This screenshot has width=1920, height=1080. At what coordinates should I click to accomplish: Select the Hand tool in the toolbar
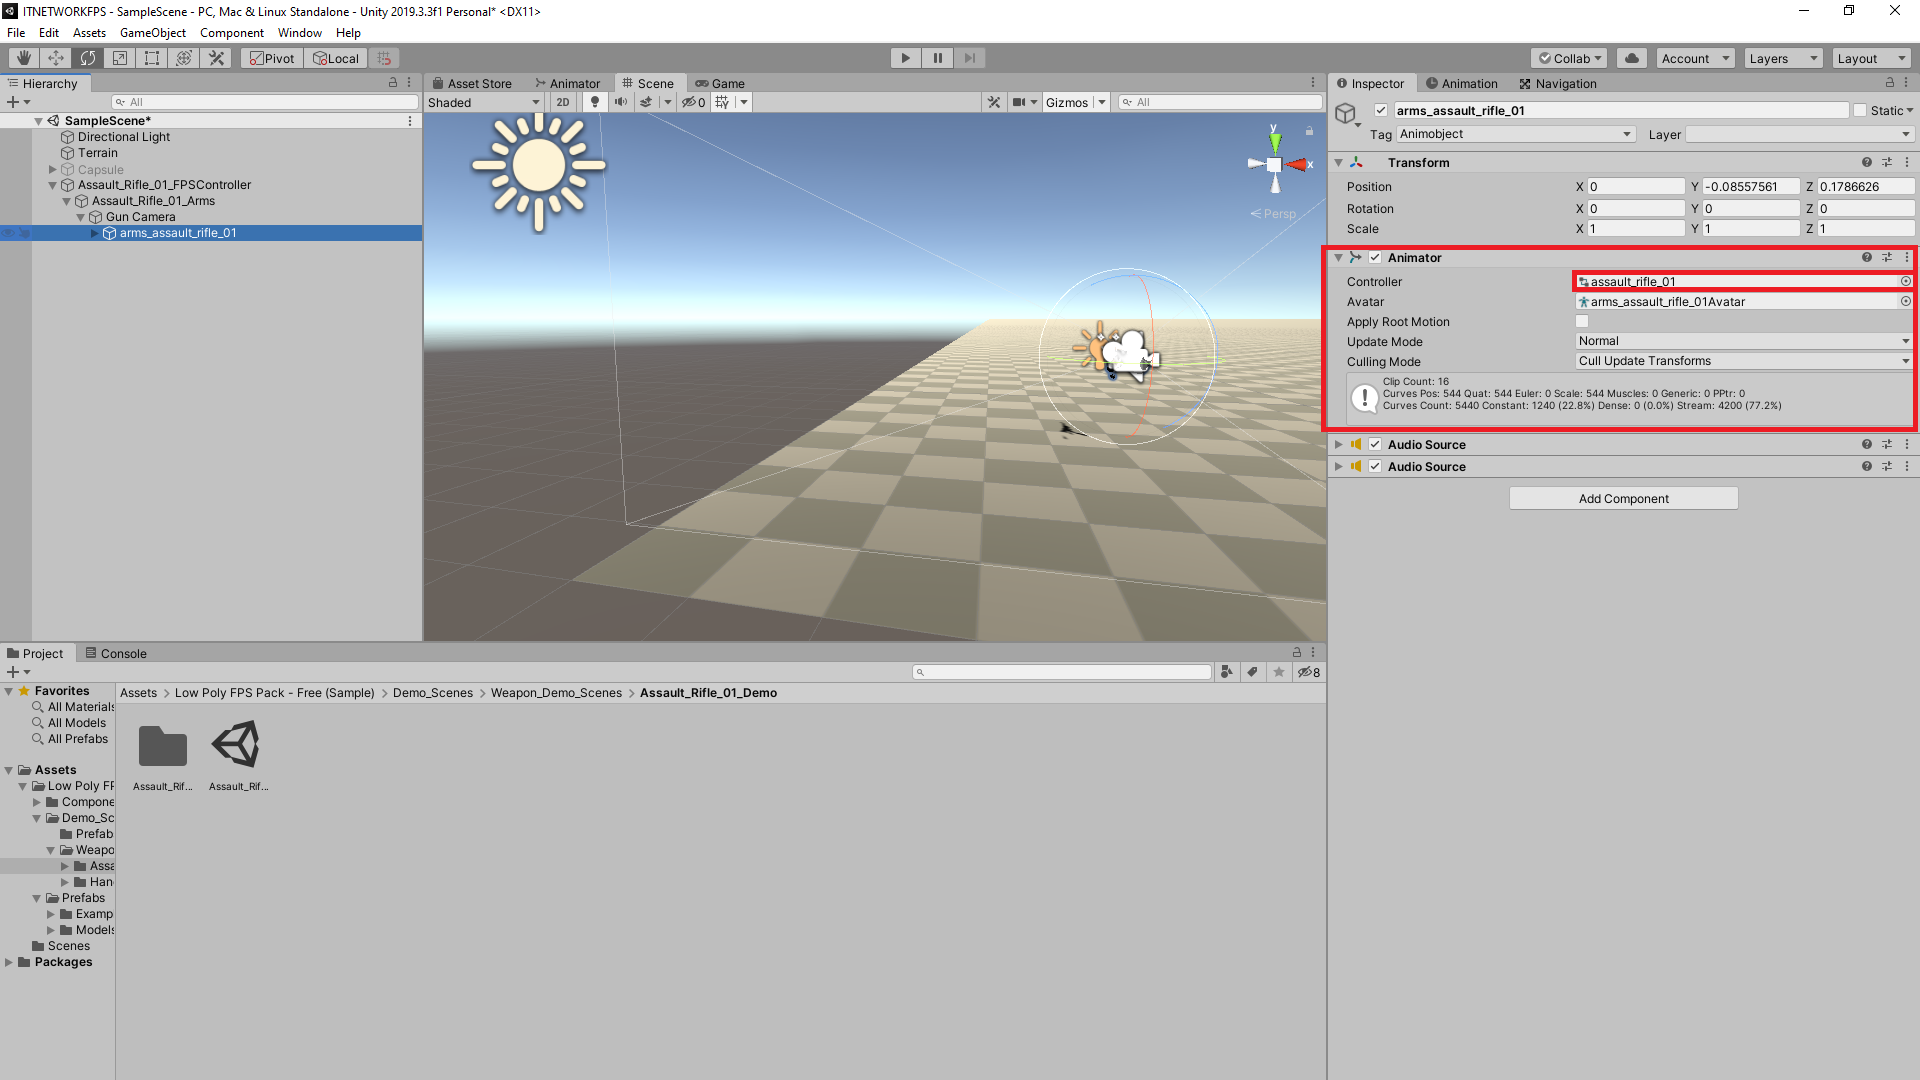click(x=22, y=57)
